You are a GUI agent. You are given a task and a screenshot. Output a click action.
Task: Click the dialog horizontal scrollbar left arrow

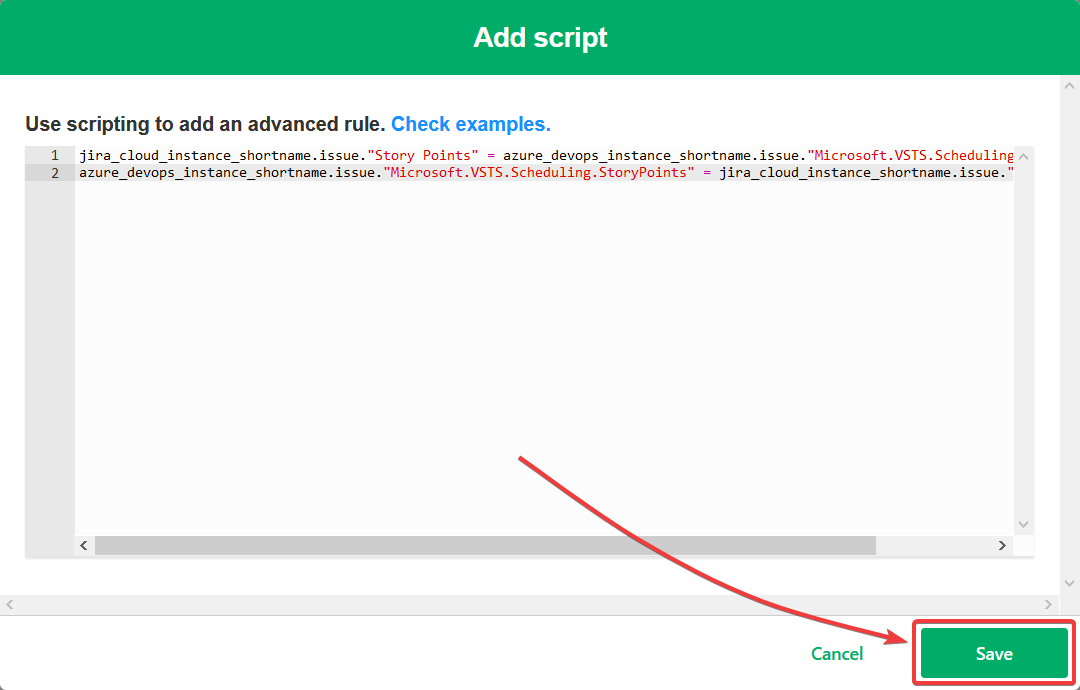point(10,605)
